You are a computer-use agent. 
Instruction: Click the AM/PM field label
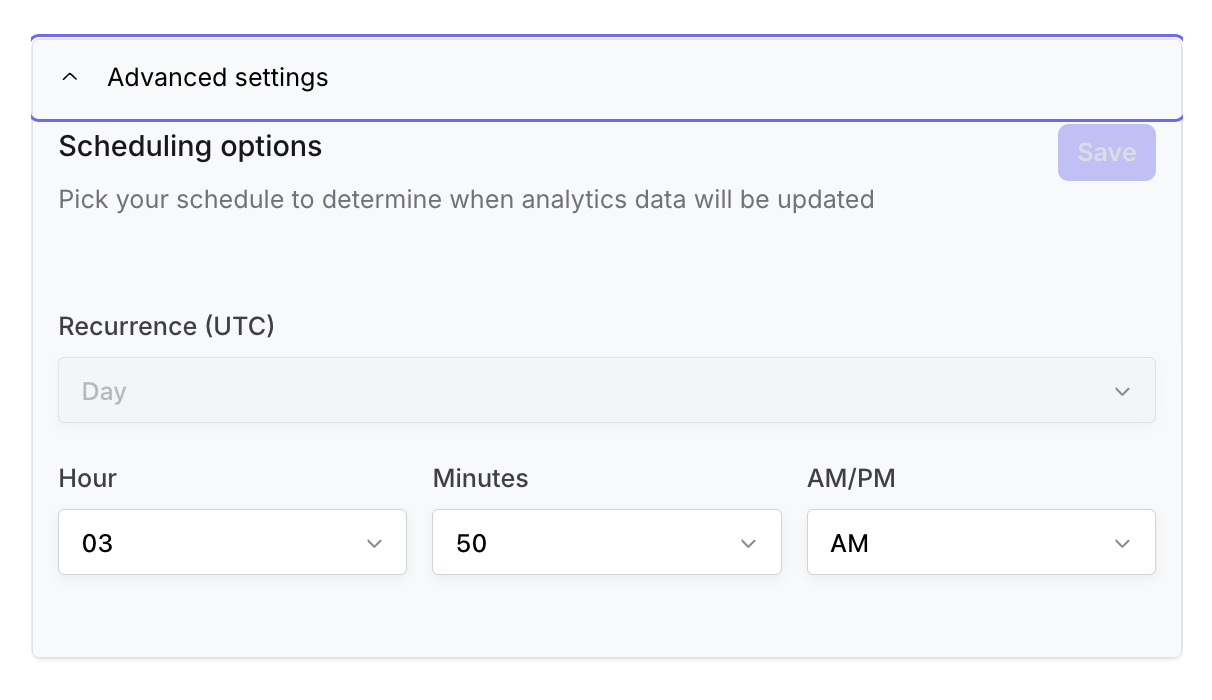click(x=851, y=479)
